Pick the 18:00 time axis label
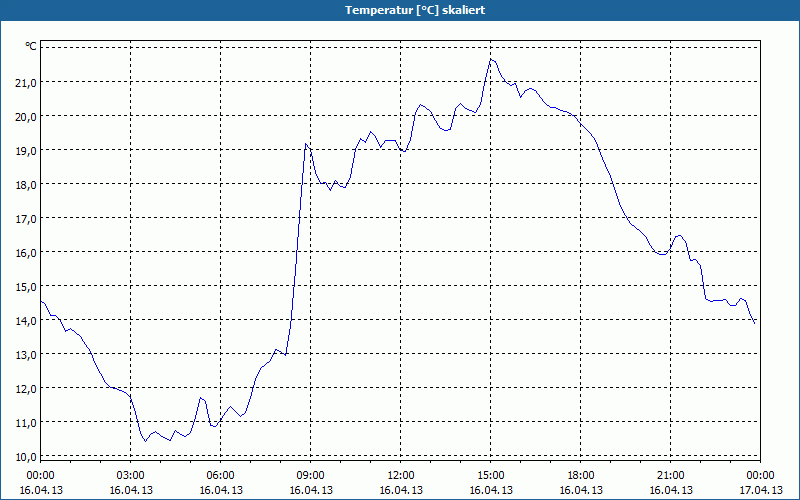Screen dimensions: 800x500 [x=581, y=476]
